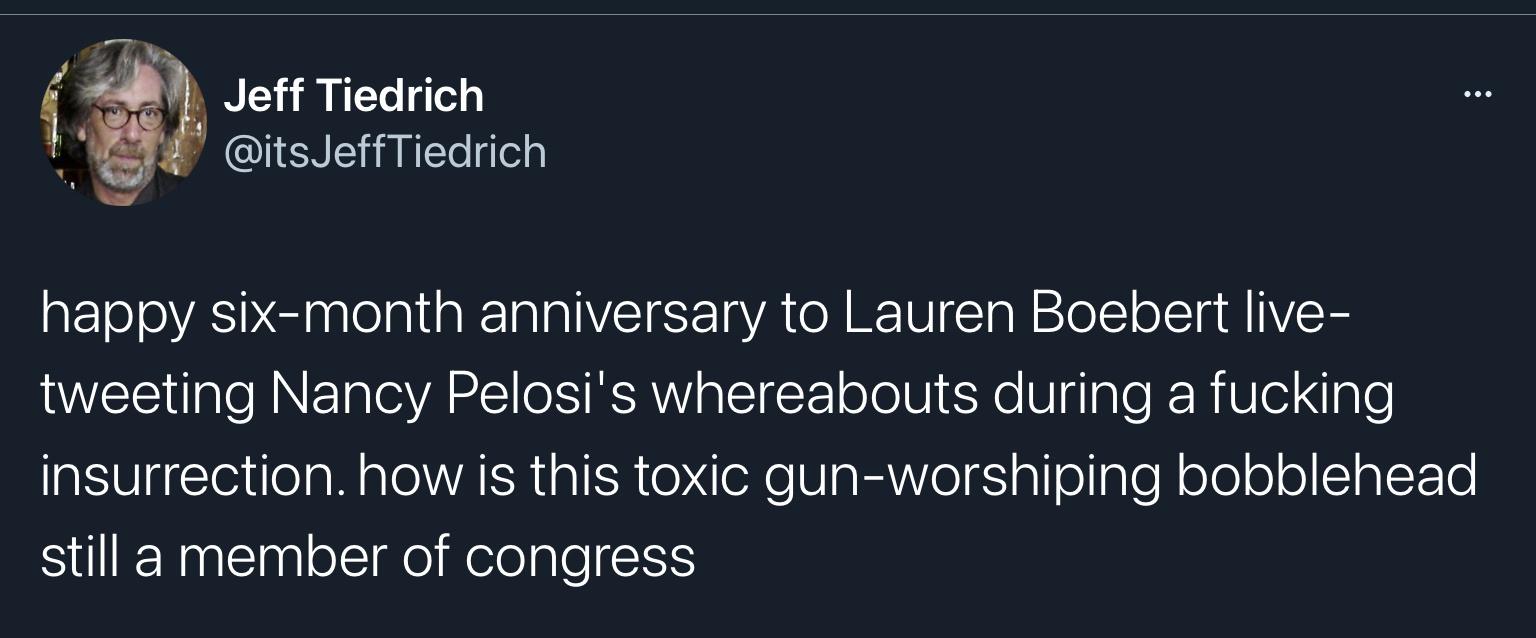Screen dimensions: 1536x638
Task: Open the tweet options menu via the three dots
Action: (x=1477, y=92)
